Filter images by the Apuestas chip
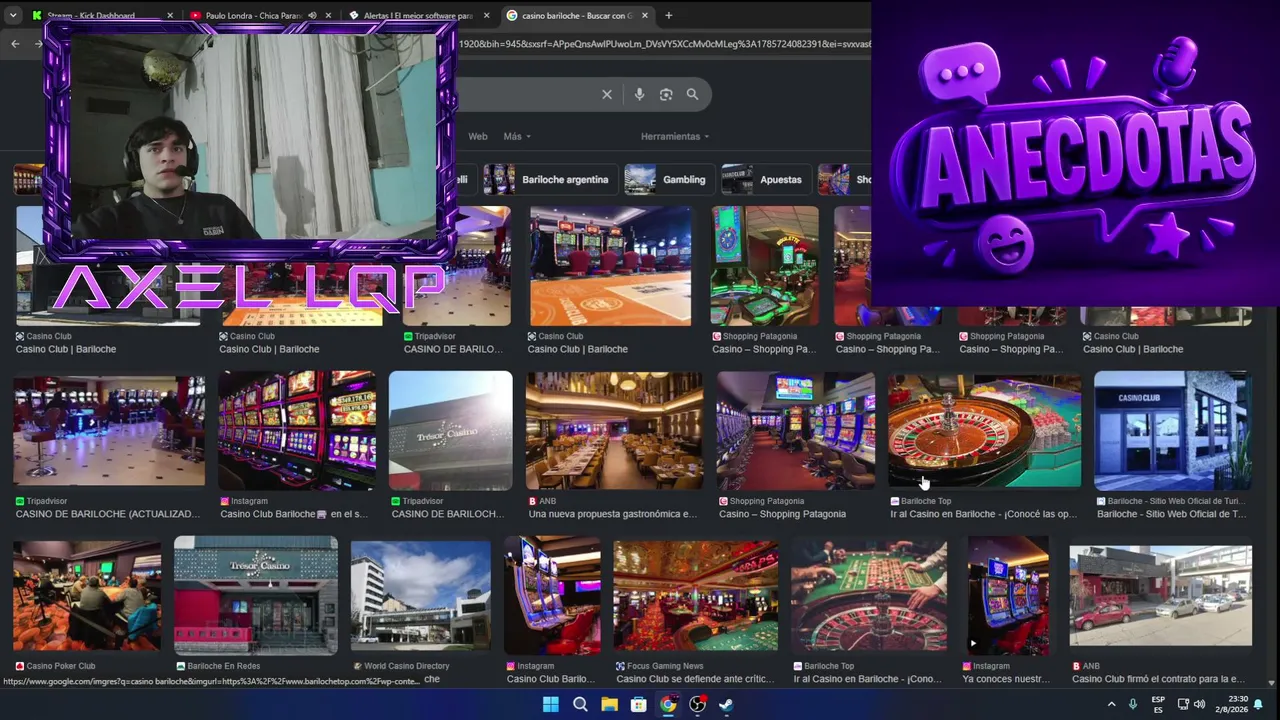This screenshot has width=1280, height=720. point(764,179)
